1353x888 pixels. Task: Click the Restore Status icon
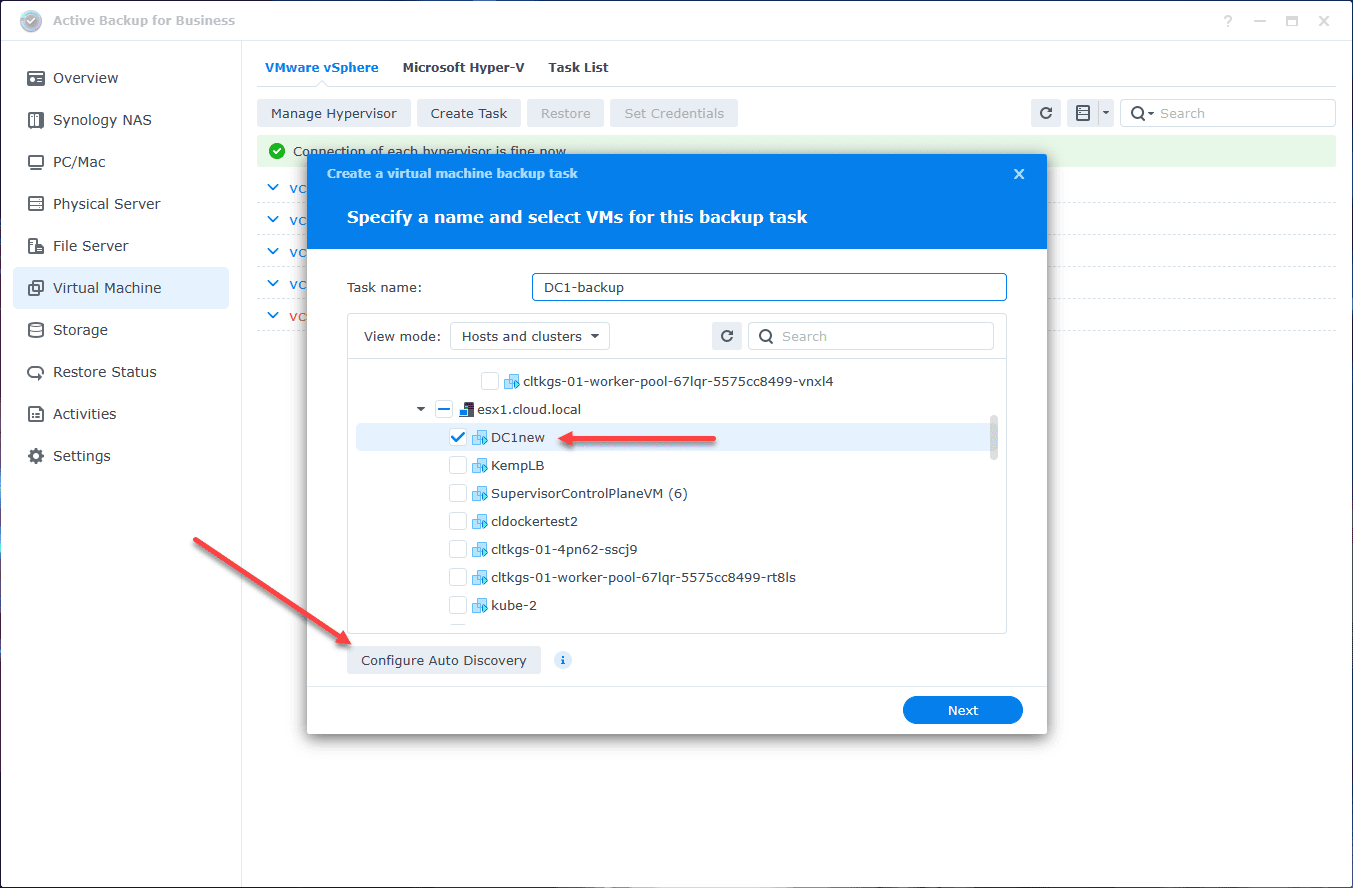36,372
